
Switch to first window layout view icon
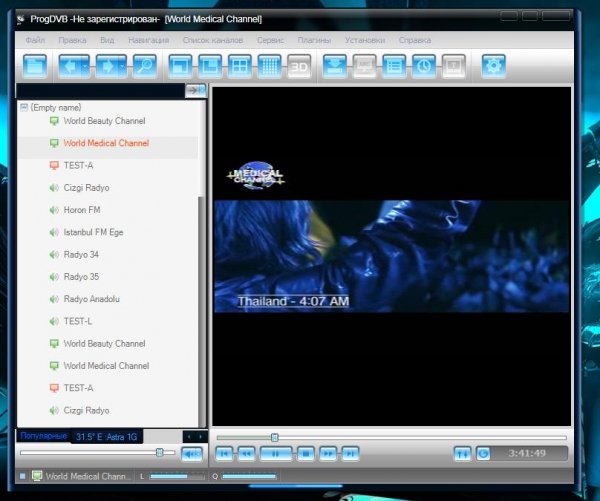click(x=180, y=67)
